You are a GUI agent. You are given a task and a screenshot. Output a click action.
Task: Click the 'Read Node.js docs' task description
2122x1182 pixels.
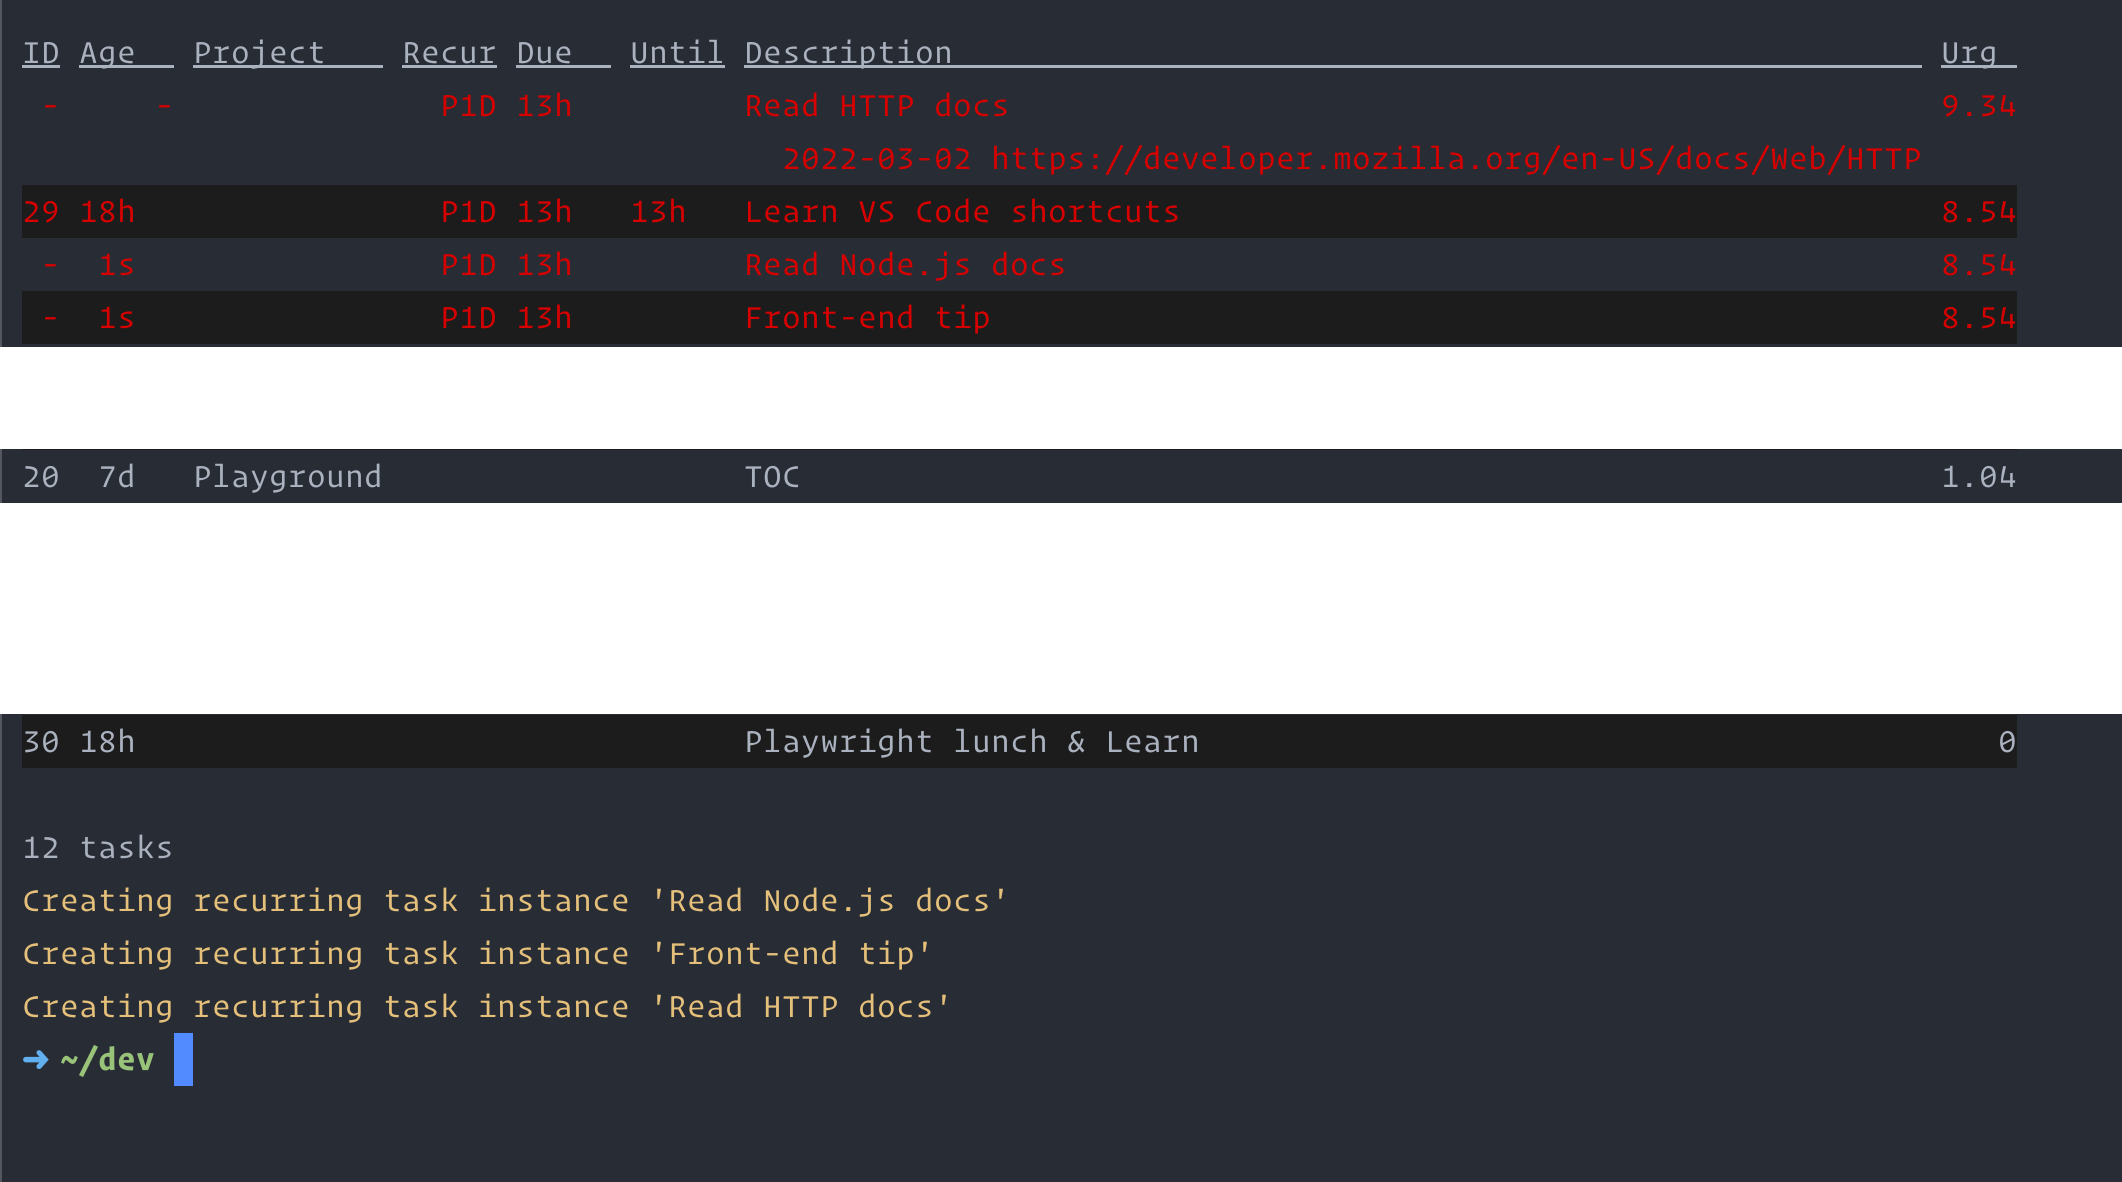click(905, 265)
